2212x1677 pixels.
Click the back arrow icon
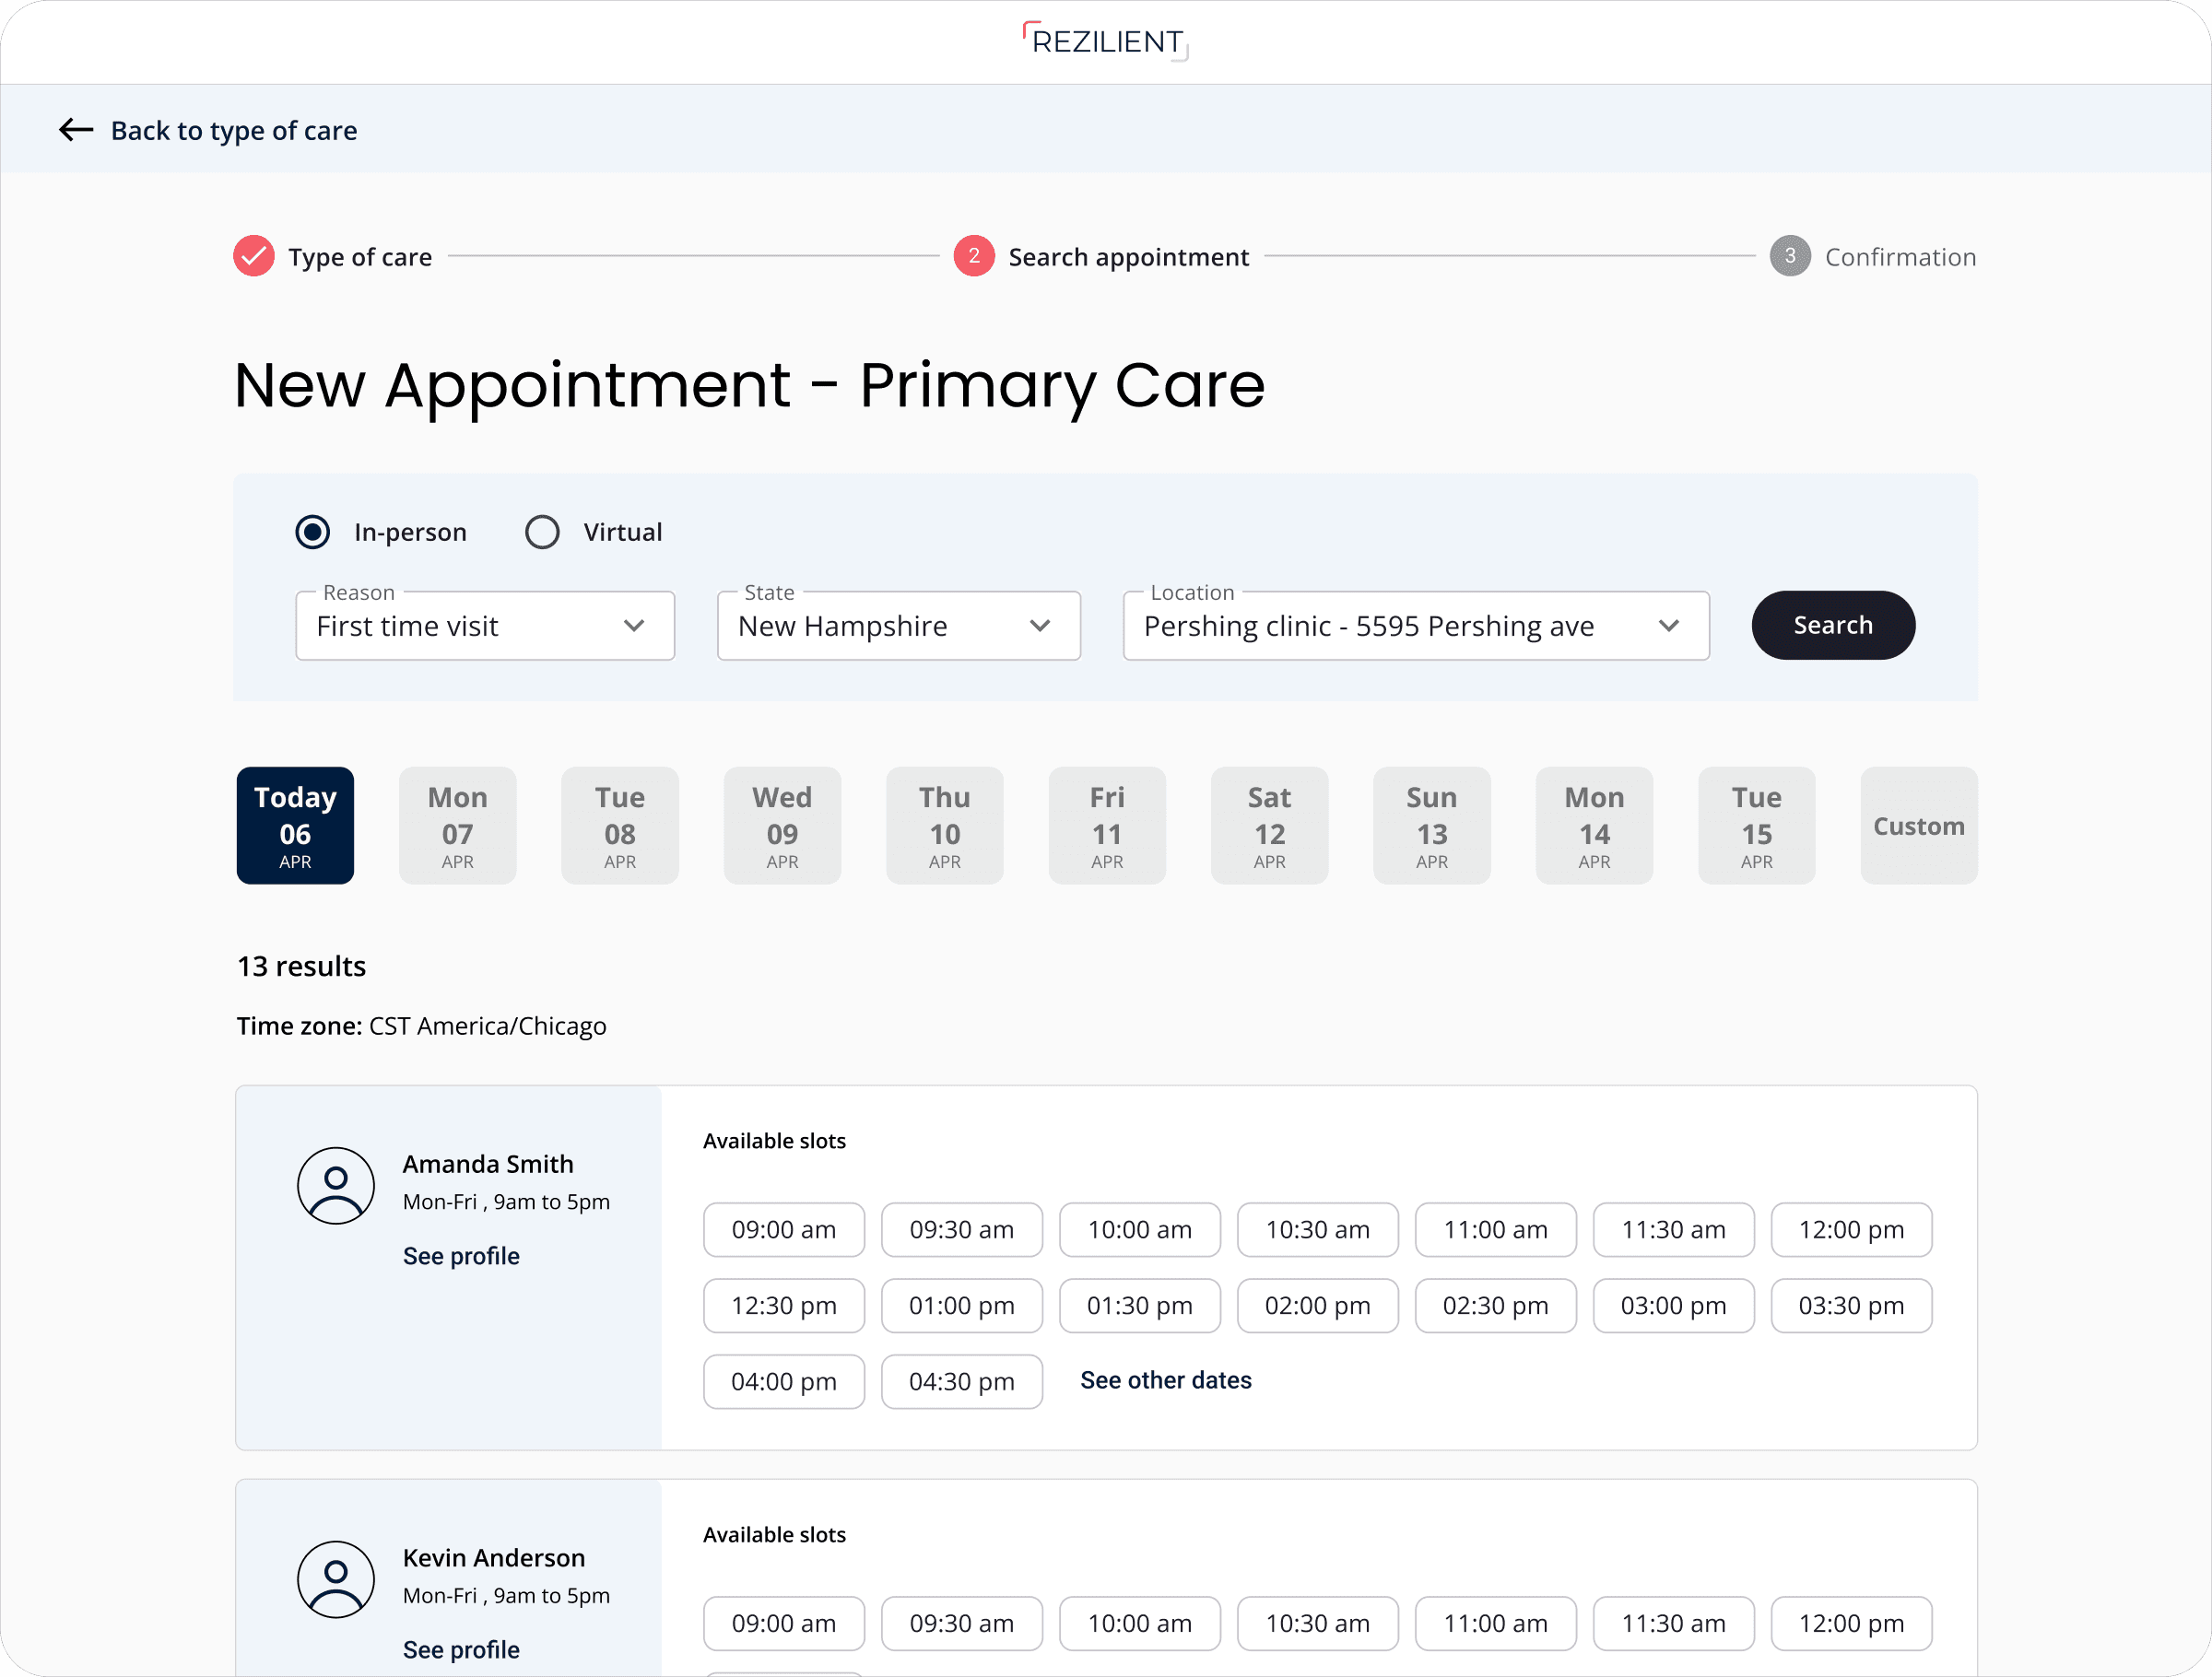click(x=76, y=130)
